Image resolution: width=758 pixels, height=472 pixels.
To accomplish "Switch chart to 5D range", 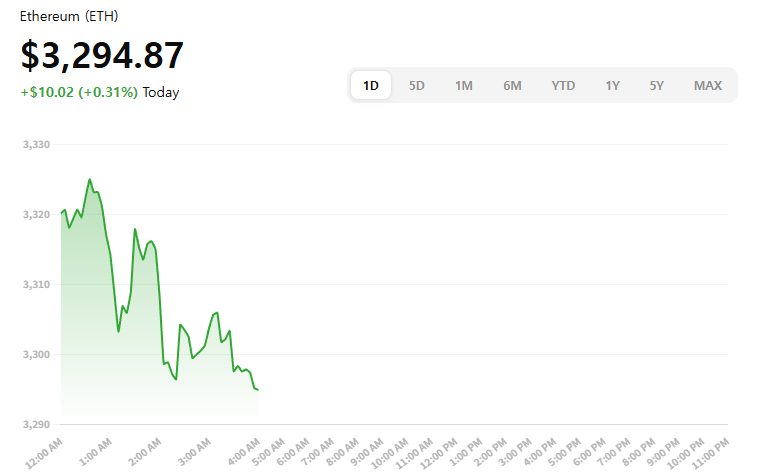I will [x=417, y=85].
